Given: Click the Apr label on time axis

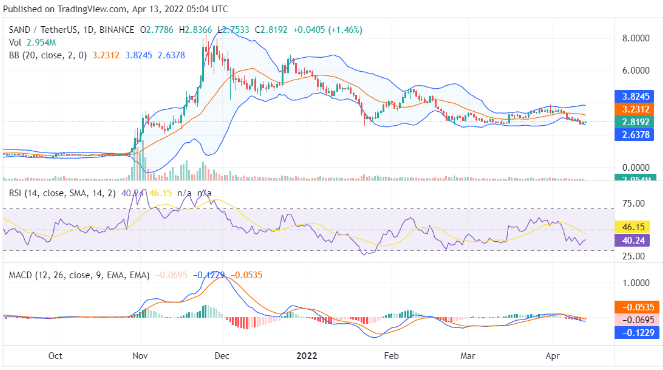Looking at the screenshot, I should coord(553,356).
